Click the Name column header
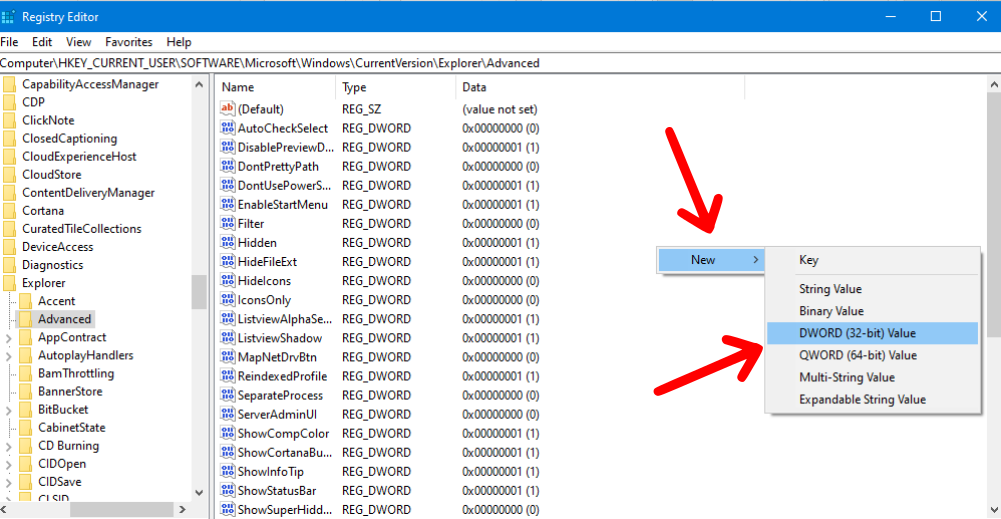The height and width of the screenshot is (519, 1001). tap(238, 87)
